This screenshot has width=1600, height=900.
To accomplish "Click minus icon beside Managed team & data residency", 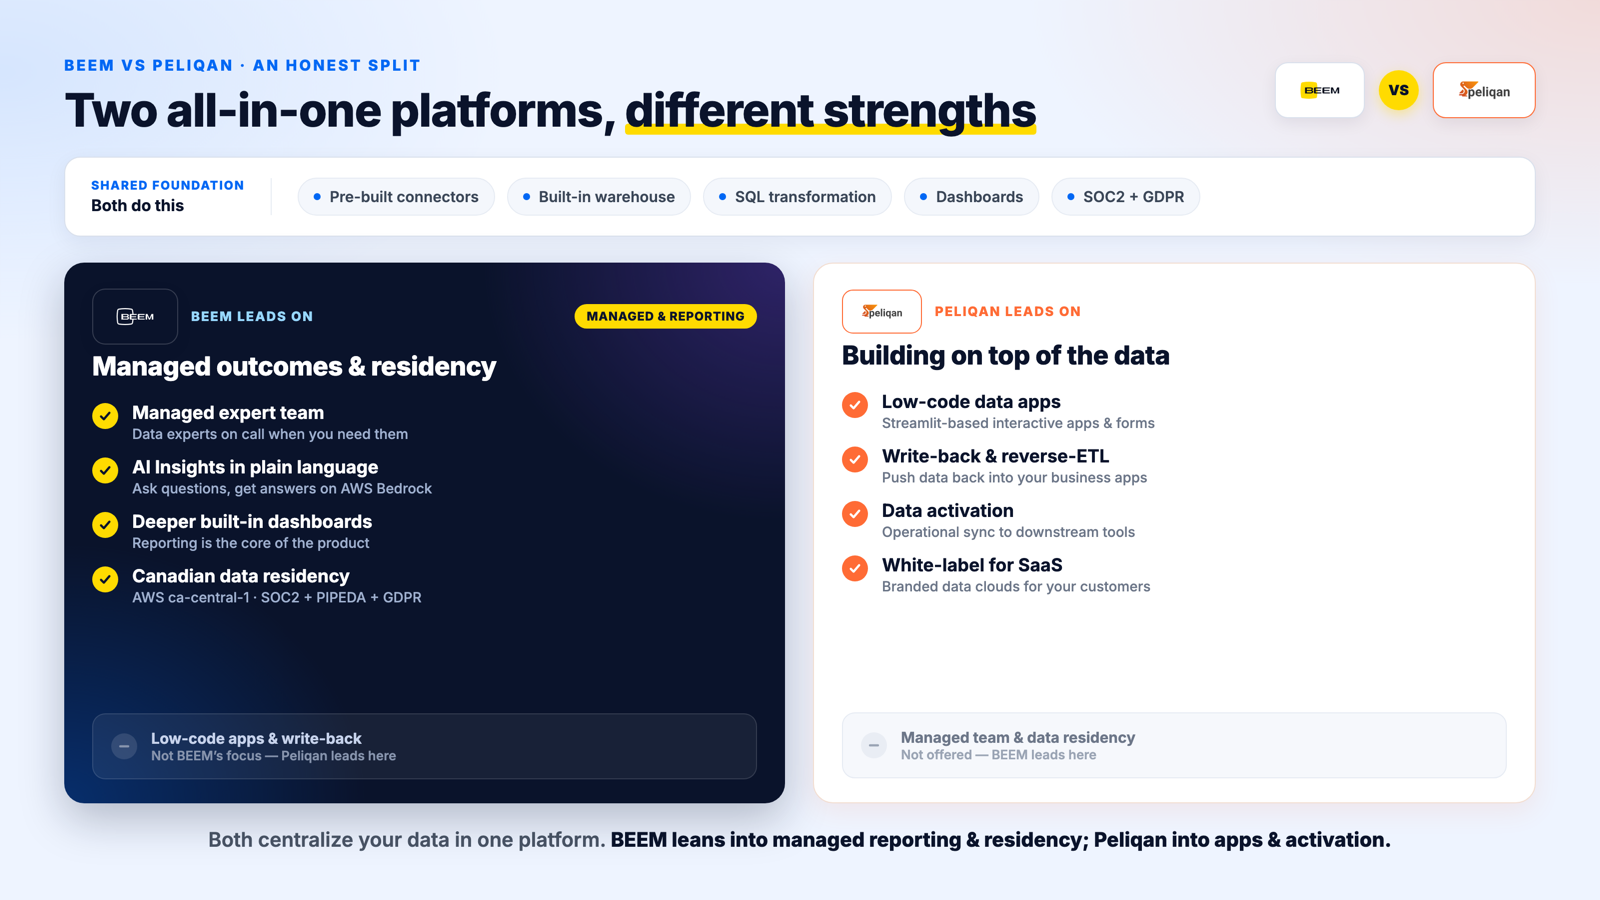I will pos(874,745).
